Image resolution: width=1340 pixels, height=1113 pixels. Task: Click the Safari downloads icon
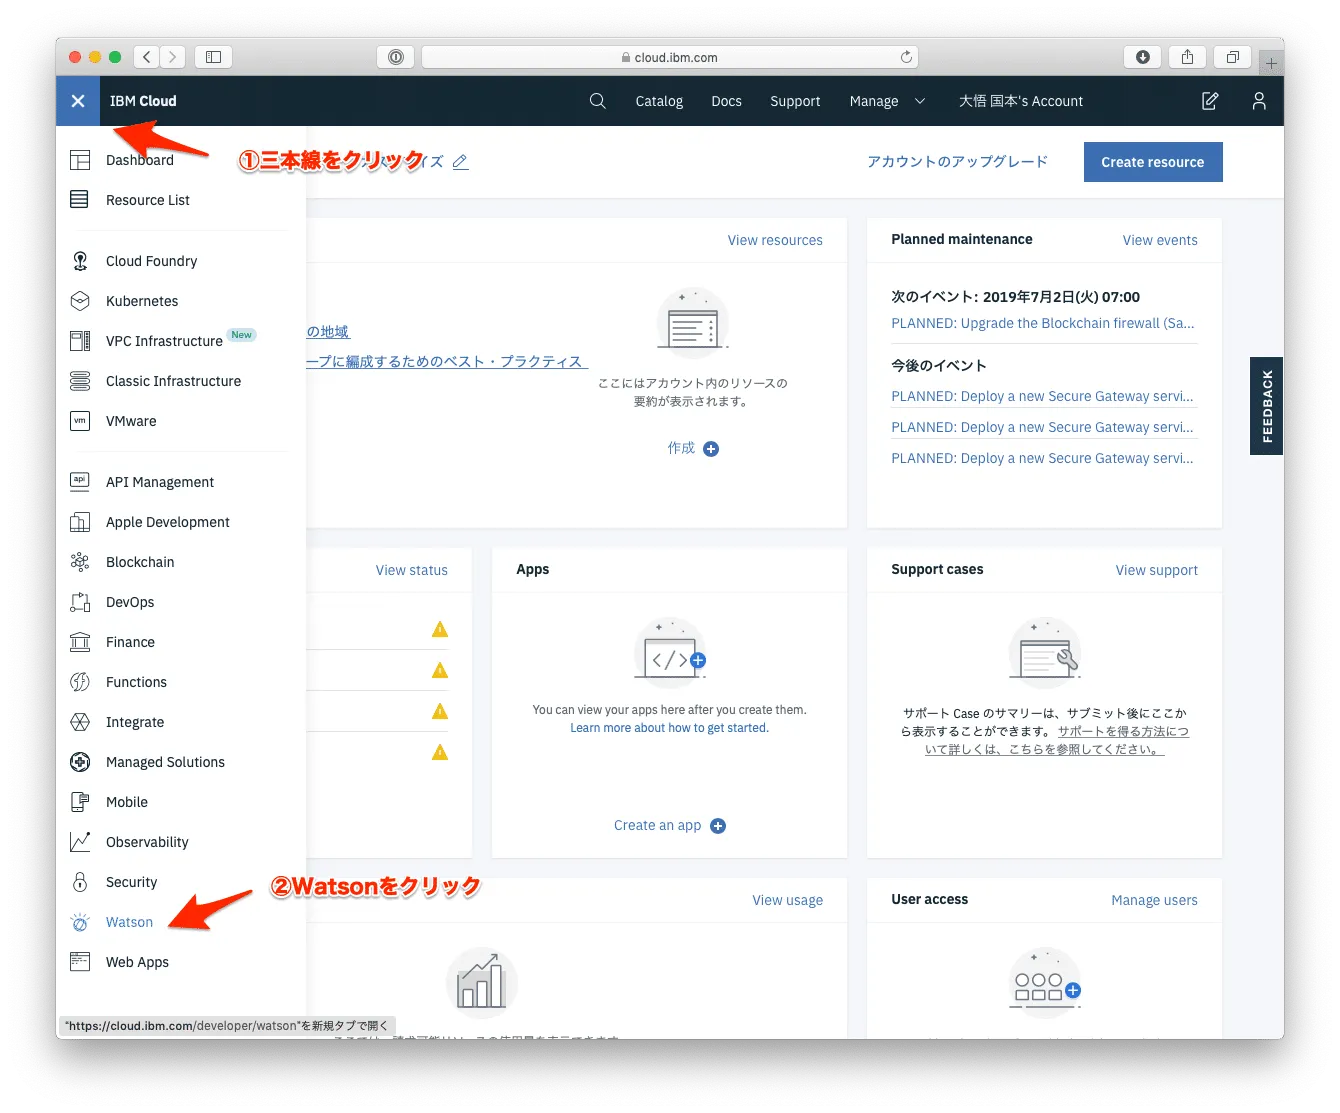point(1143,57)
